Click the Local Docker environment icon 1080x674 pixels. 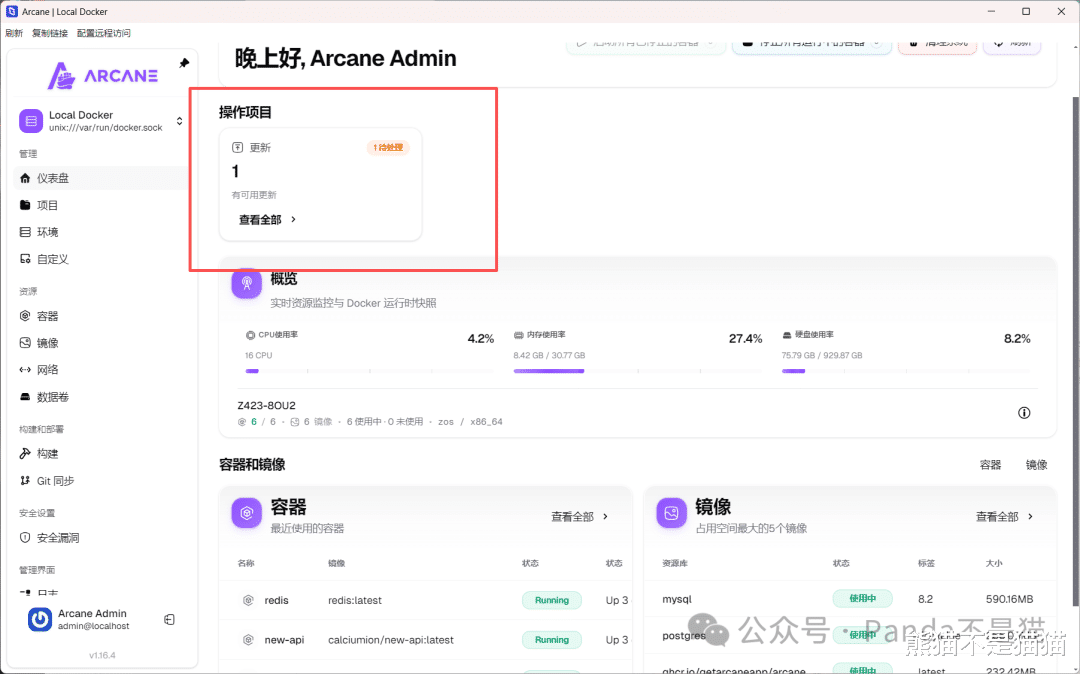(31, 121)
